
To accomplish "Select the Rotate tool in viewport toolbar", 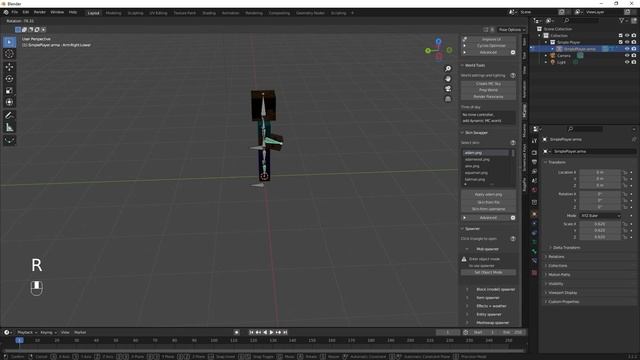I will point(9,78).
